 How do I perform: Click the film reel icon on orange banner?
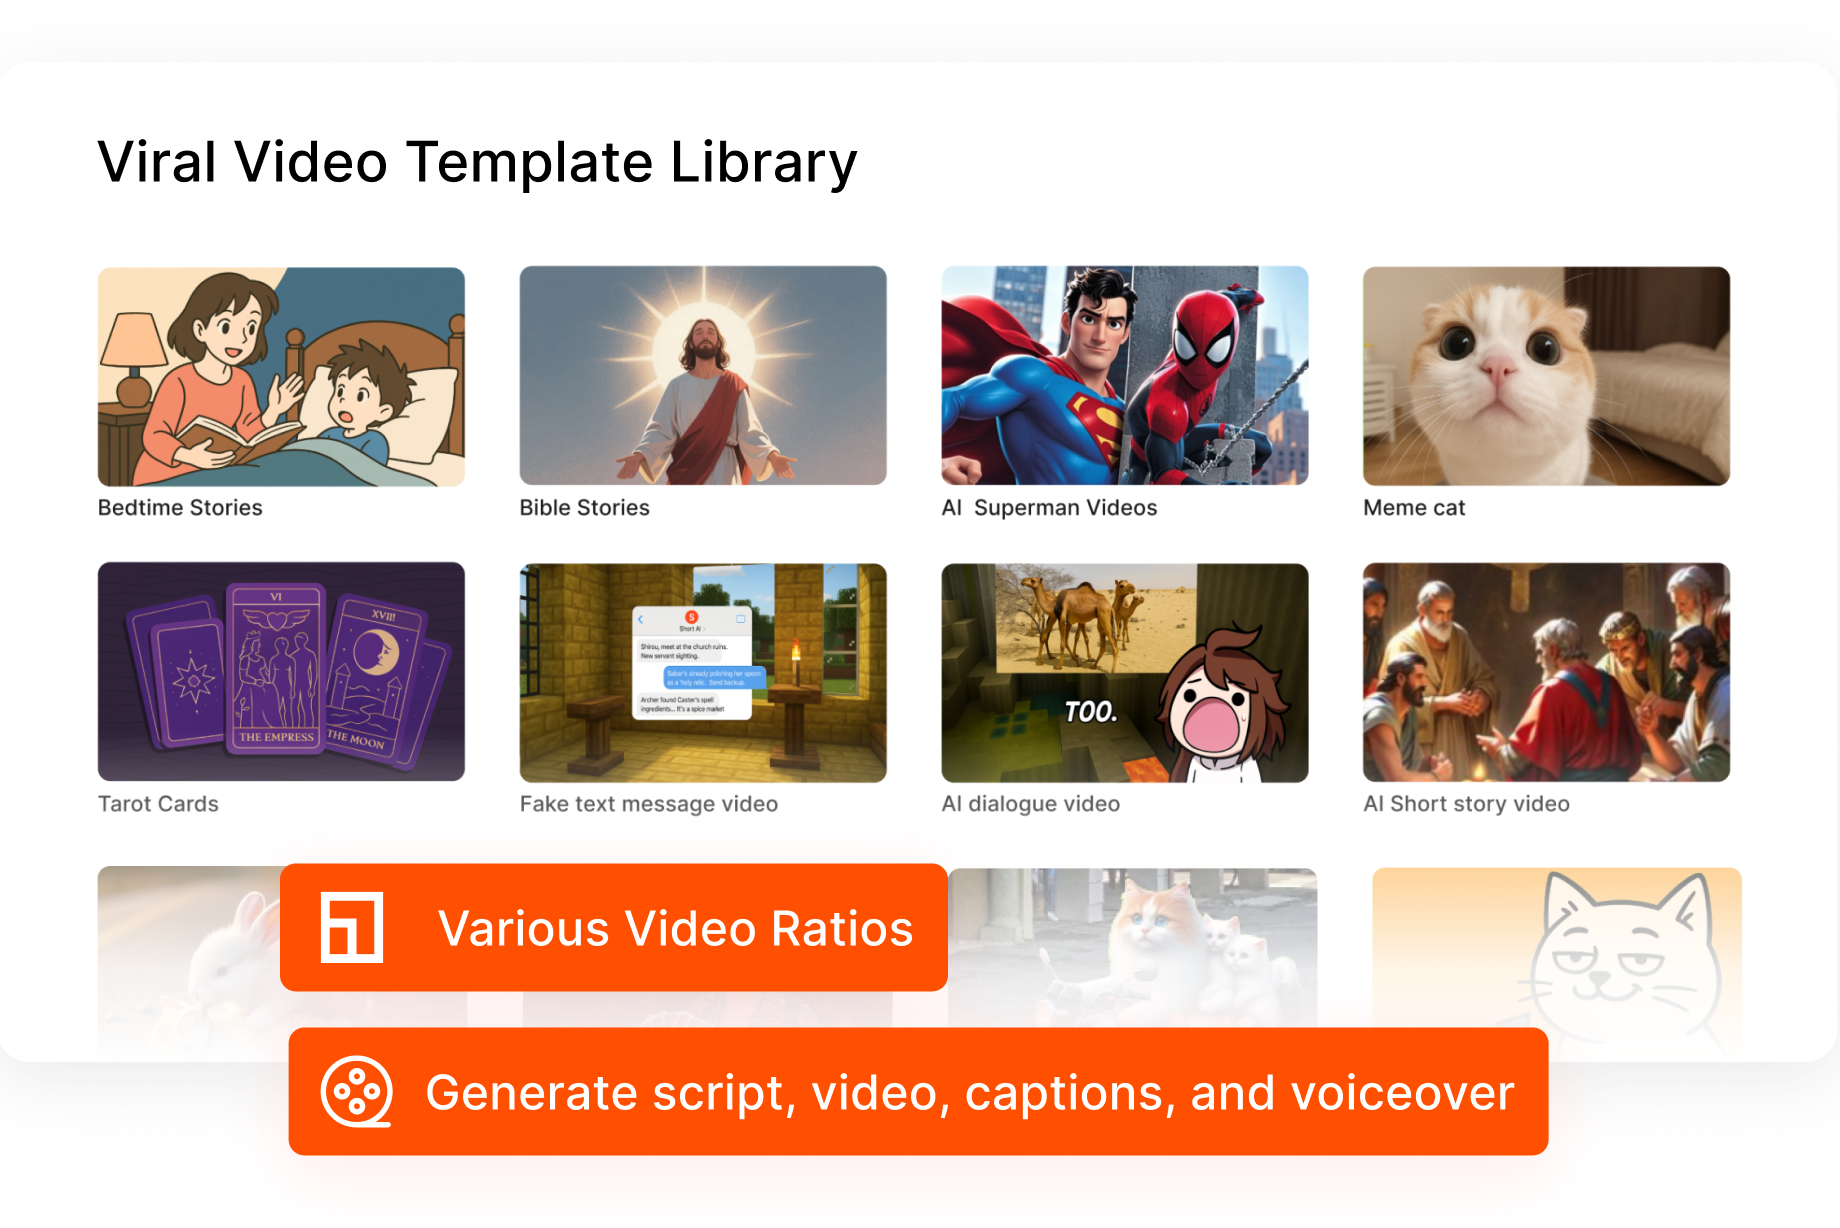[x=356, y=1092]
